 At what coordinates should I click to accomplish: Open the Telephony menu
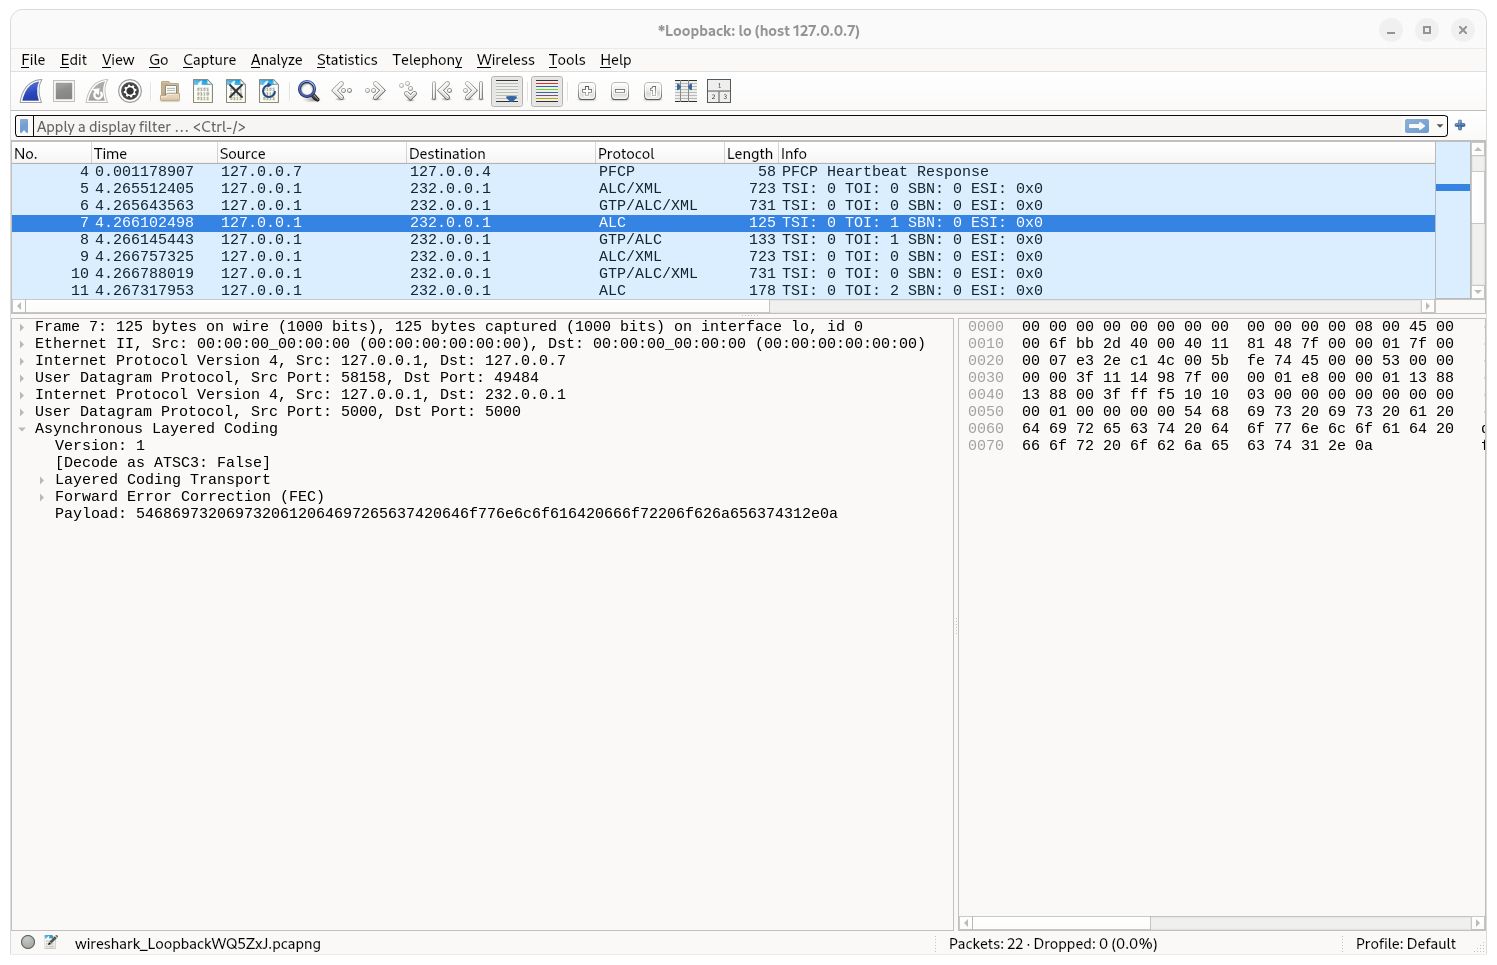click(x=427, y=60)
